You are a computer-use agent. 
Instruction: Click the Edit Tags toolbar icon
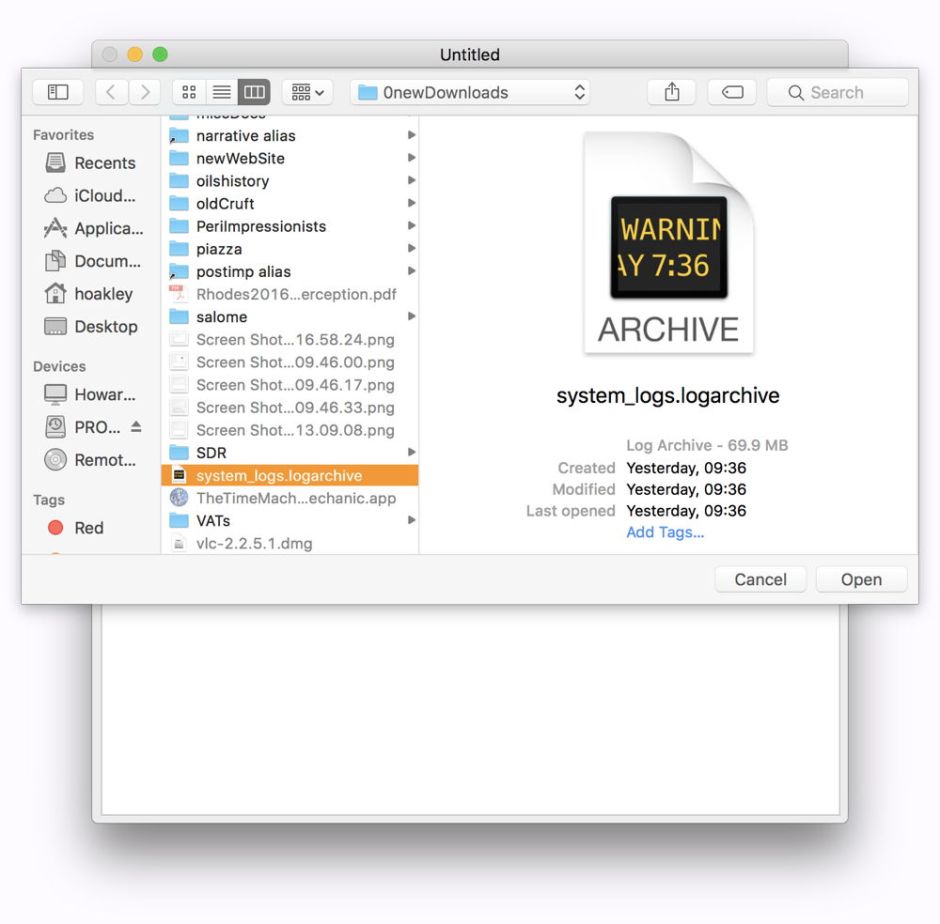(x=732, y=92)
